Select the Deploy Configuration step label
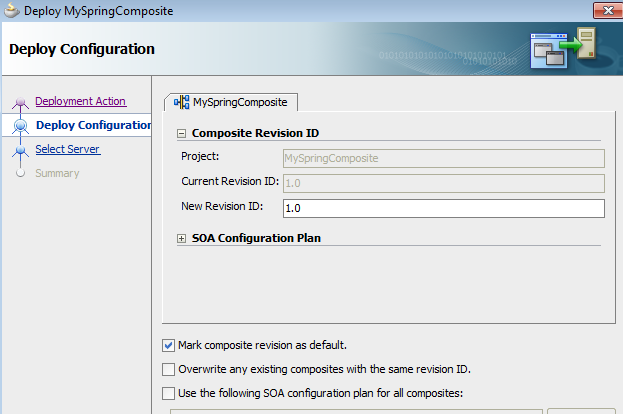 92,125
